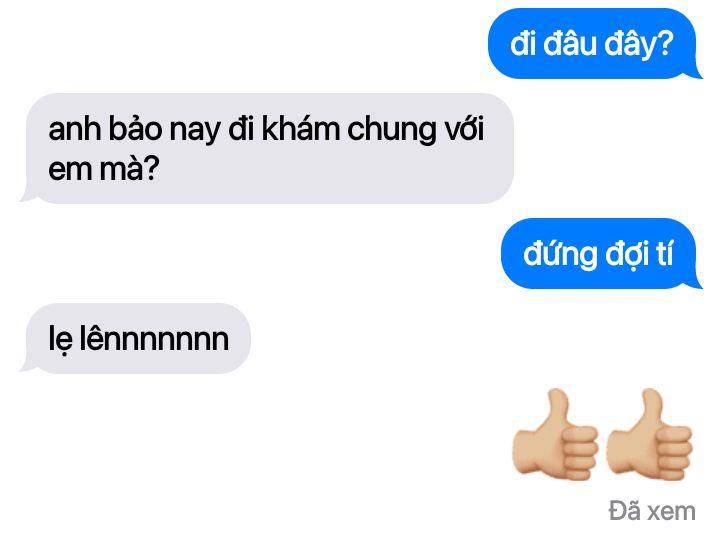
Task: Click the word "đợi" in the blue bubble
Action: pos(626,255)
